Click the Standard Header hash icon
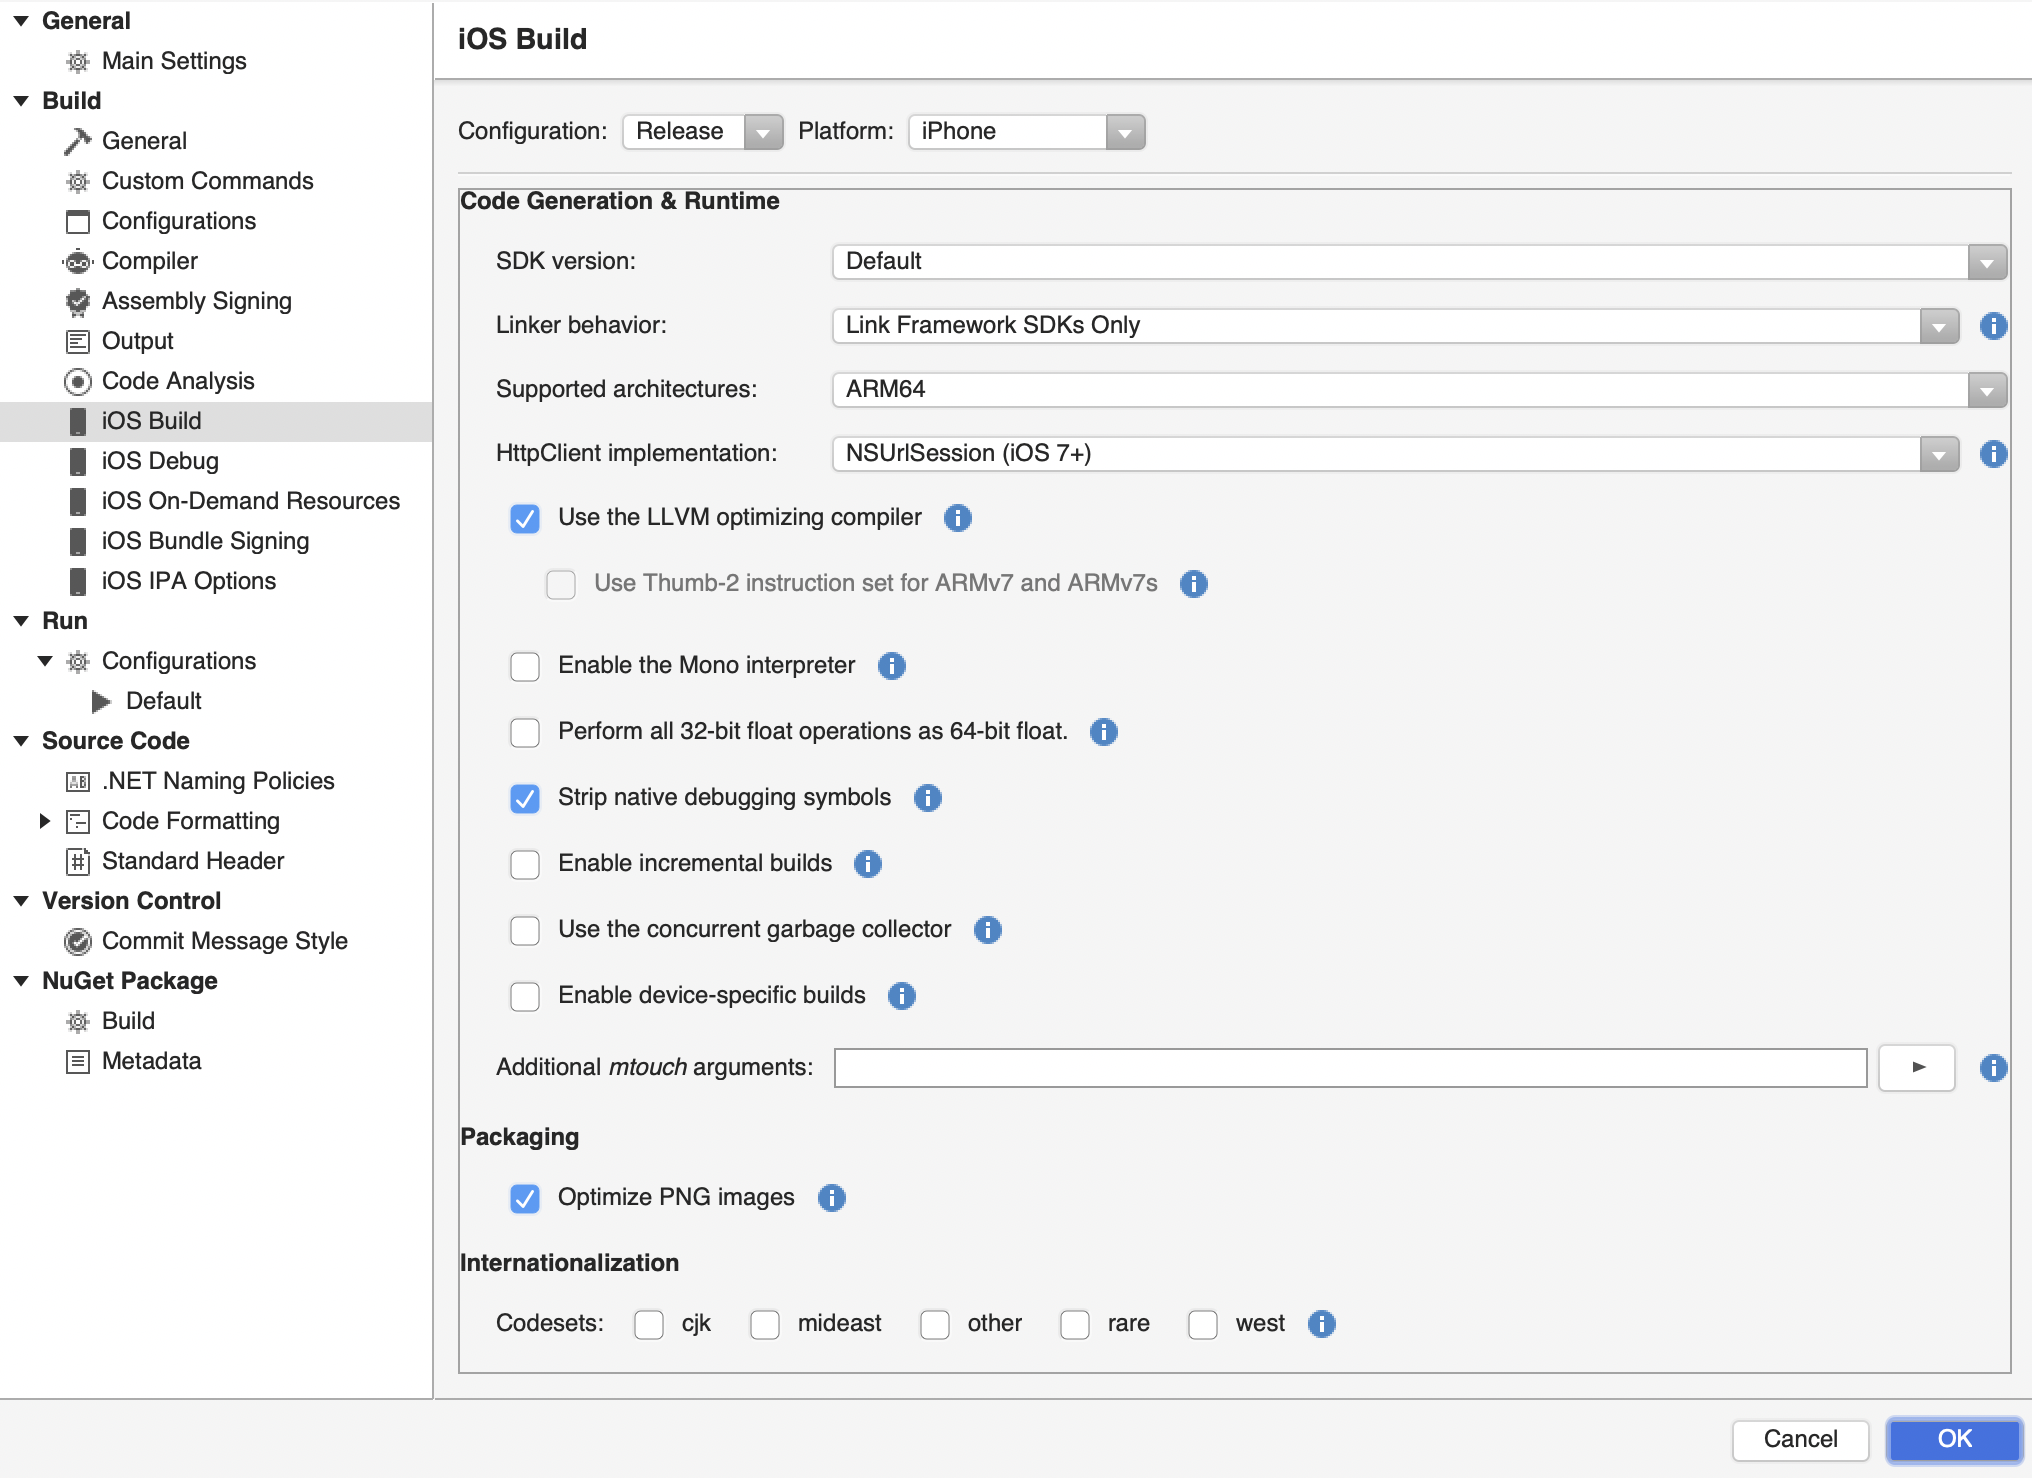 pos(77,861)
